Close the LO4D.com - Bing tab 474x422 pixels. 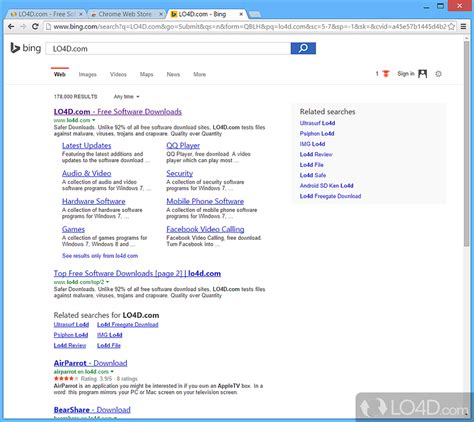click(x=241, y=14)
